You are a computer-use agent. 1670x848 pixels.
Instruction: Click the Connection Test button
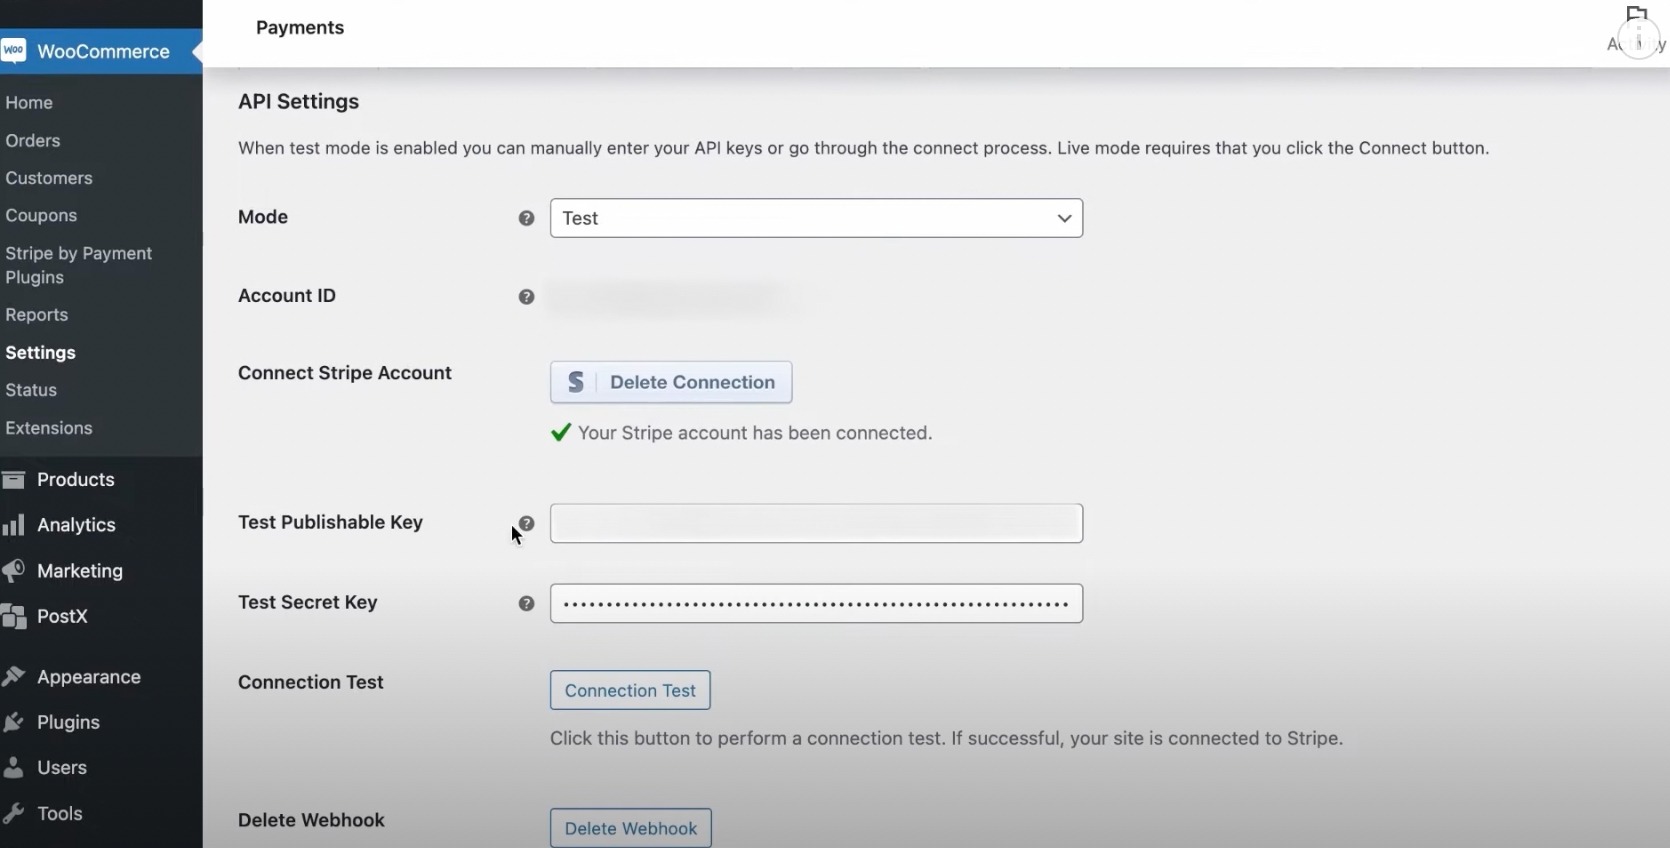[x=630, y=690]
